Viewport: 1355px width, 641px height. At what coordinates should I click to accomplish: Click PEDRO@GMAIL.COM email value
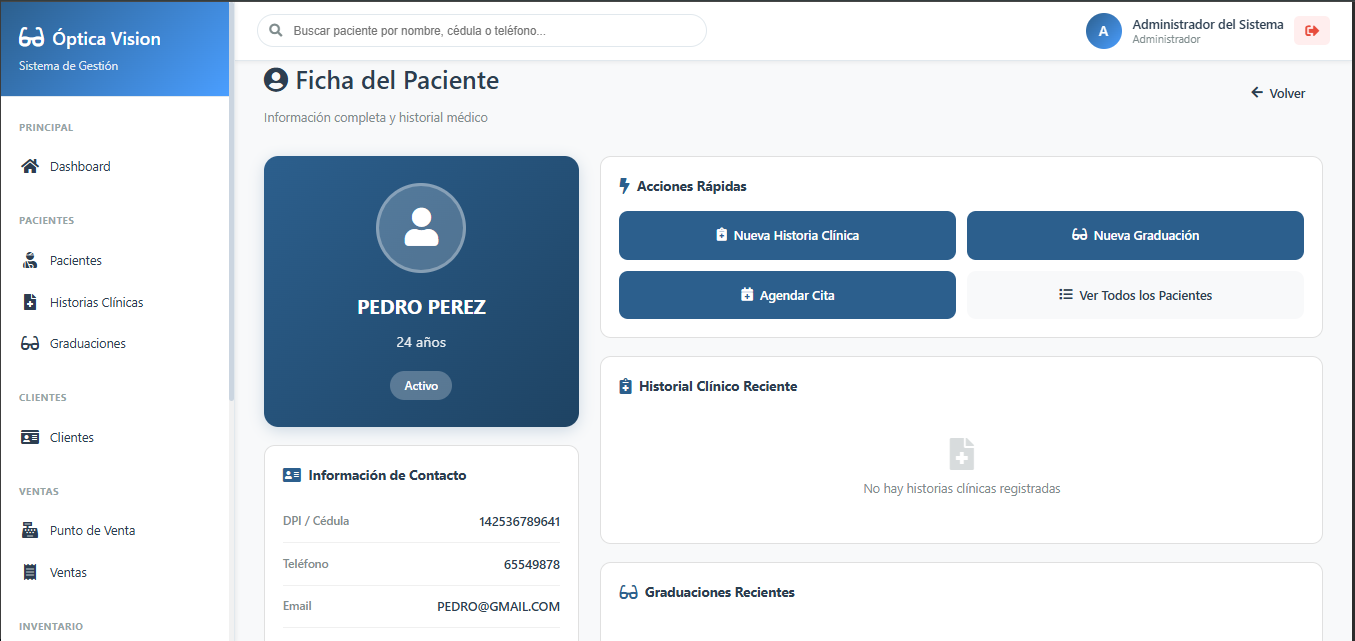(x=499, y=606)
